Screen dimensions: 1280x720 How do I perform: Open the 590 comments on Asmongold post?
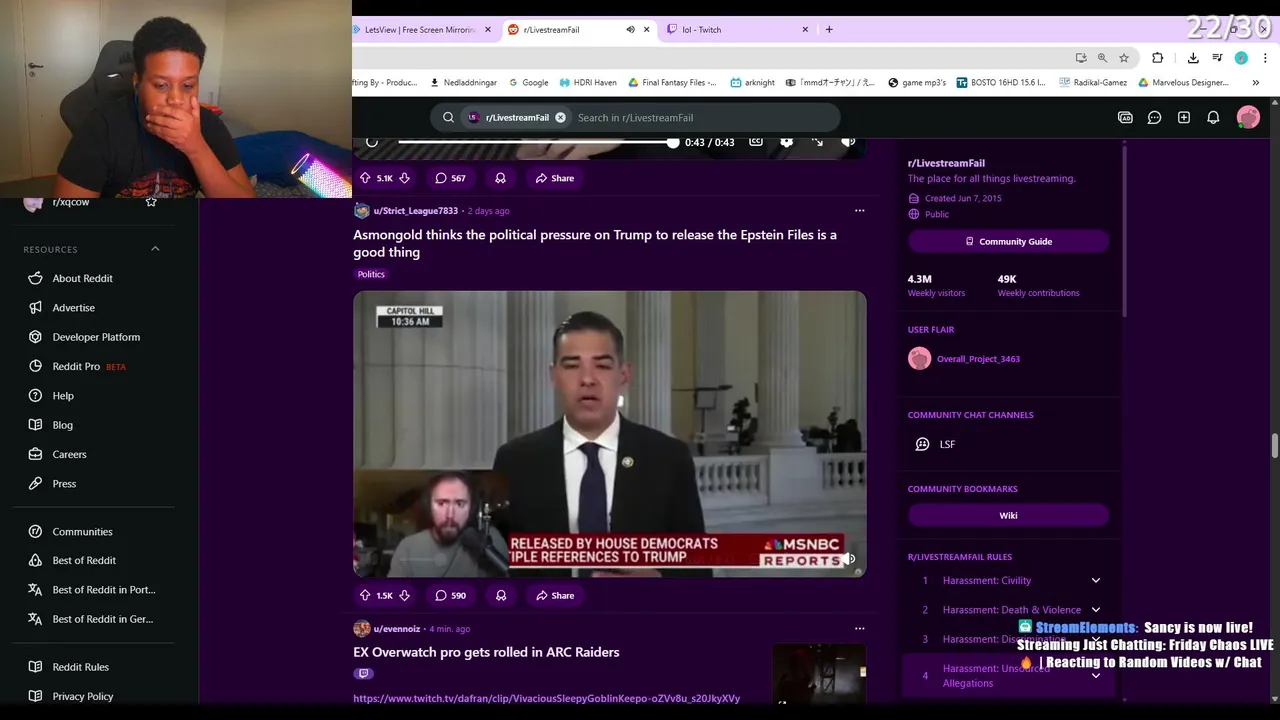[x=450, y=595]
